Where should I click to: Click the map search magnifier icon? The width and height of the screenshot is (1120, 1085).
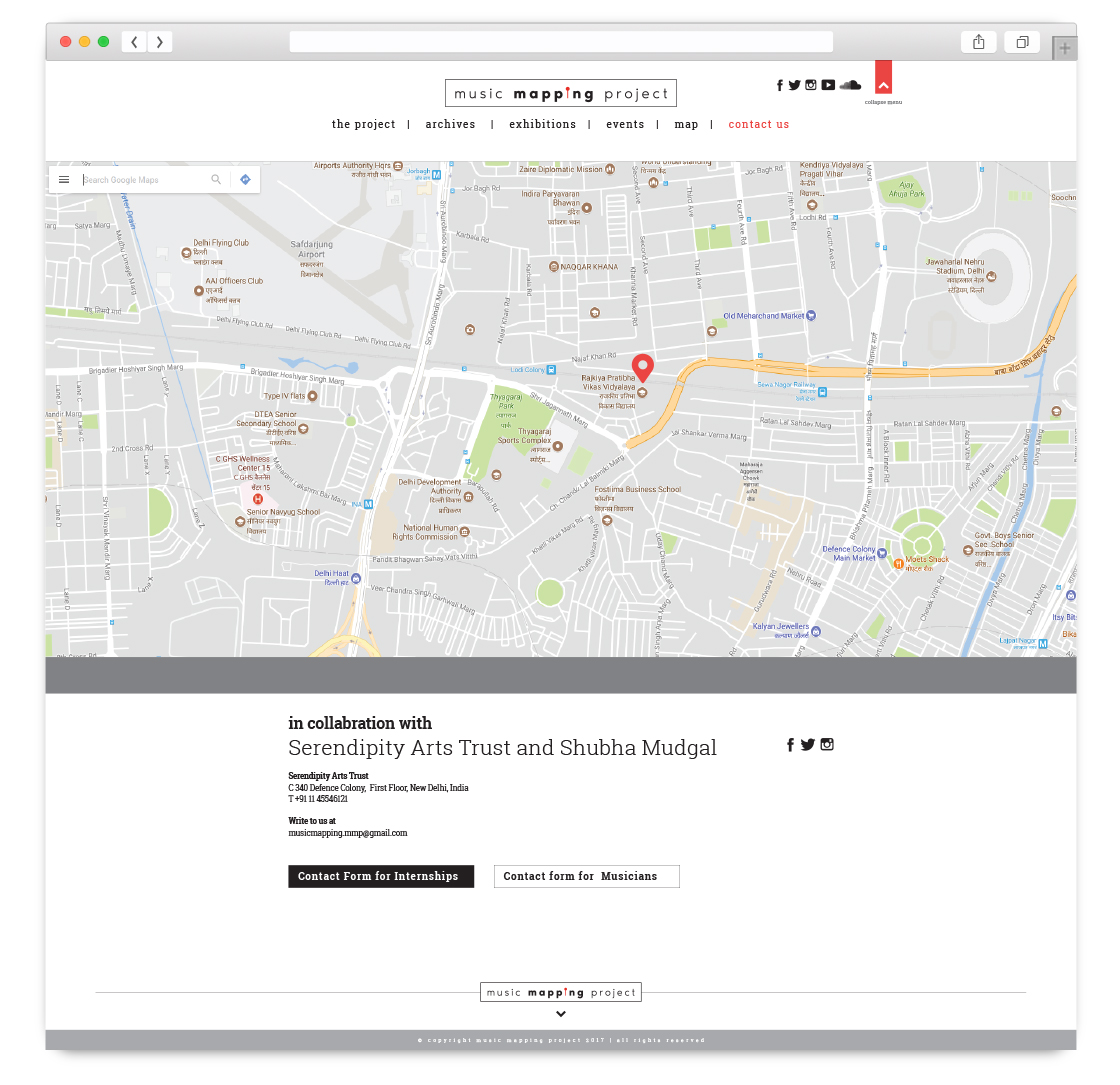[216, 179]
